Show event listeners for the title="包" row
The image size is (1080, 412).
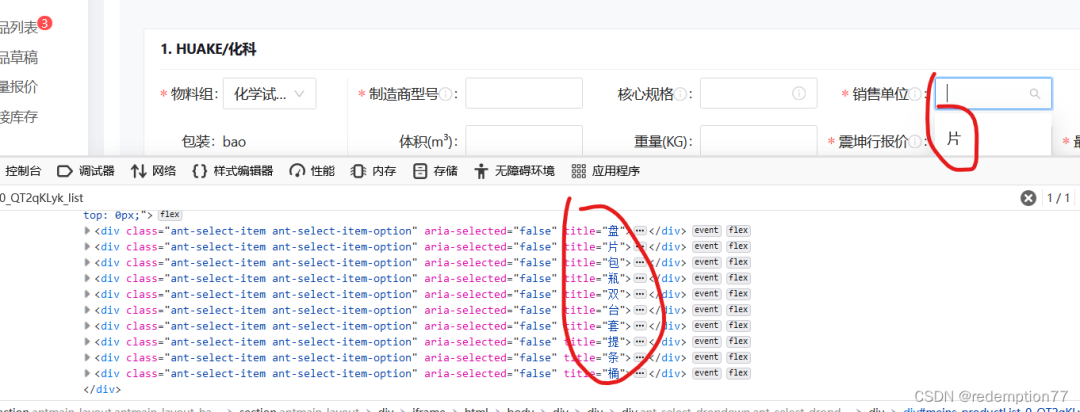point(707,262)
